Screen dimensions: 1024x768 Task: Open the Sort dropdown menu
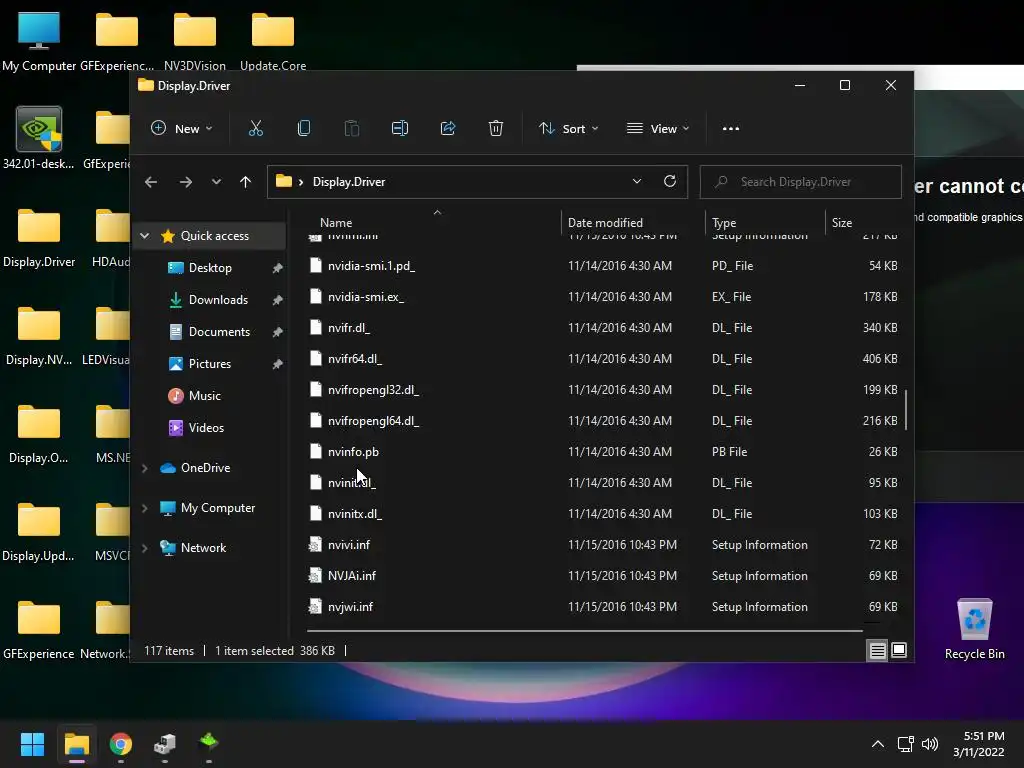click(568, 129)
